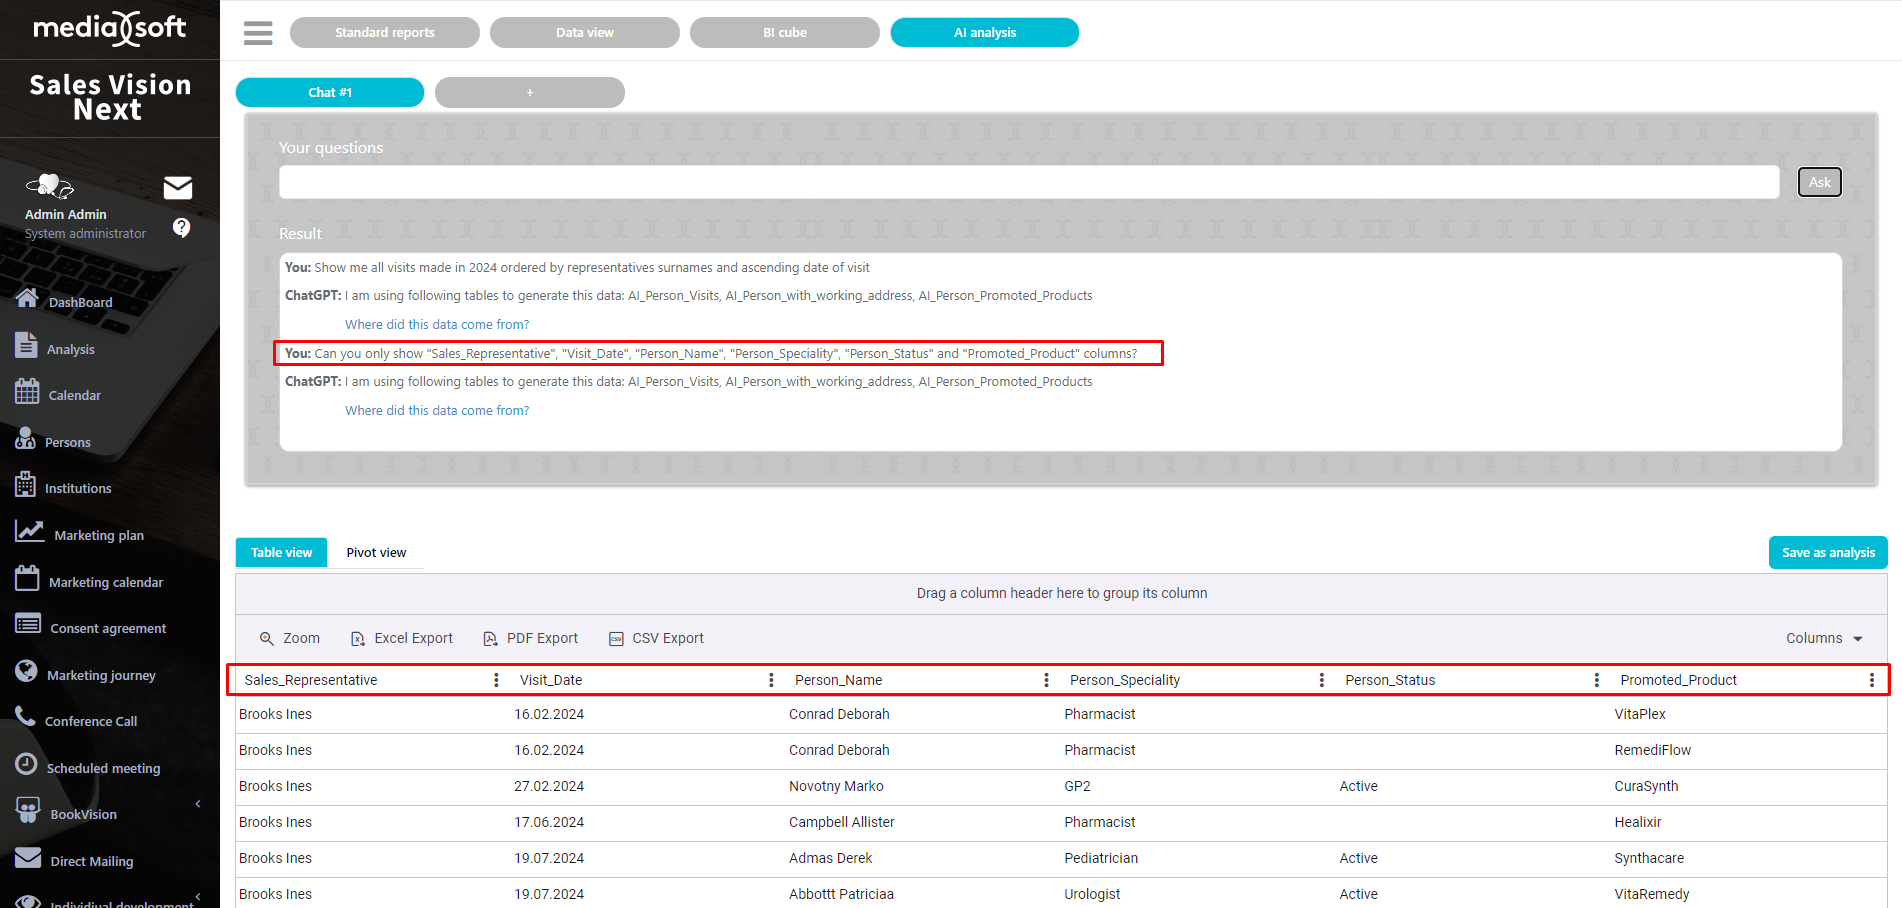Open the help question mark icon
Image resolution: width=1902 pixels, height=908 pixels.
pyautogui.click(x=181, y=227)
